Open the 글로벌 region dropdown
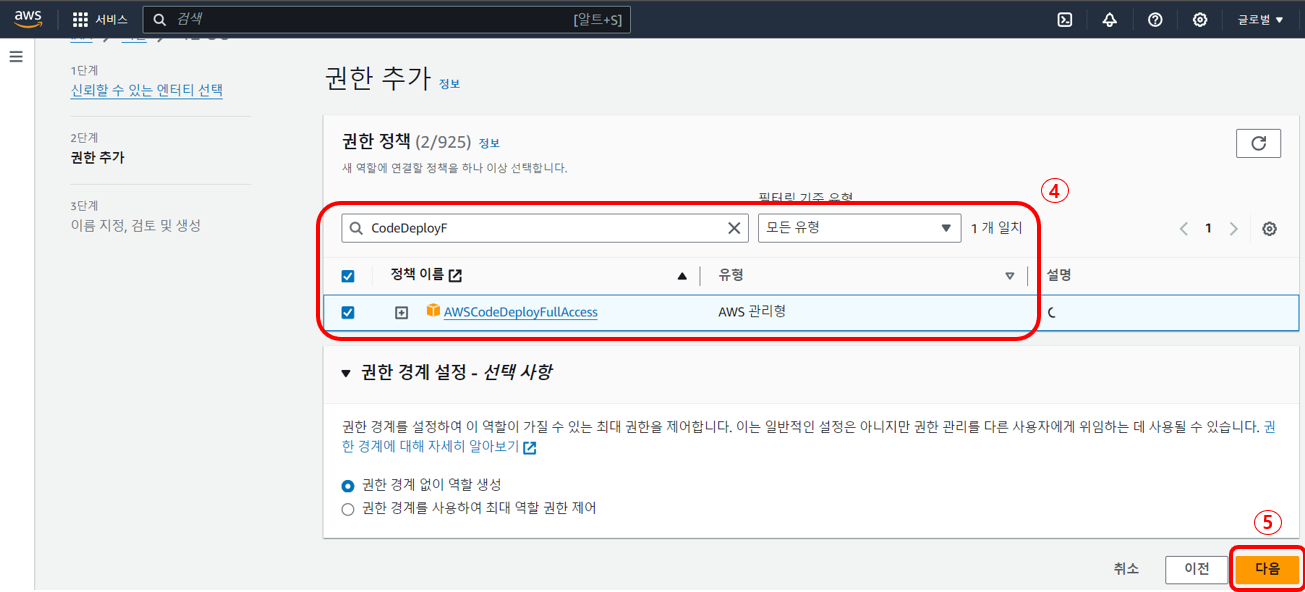The image size is (1305, 592). (x=1260, y=20)
